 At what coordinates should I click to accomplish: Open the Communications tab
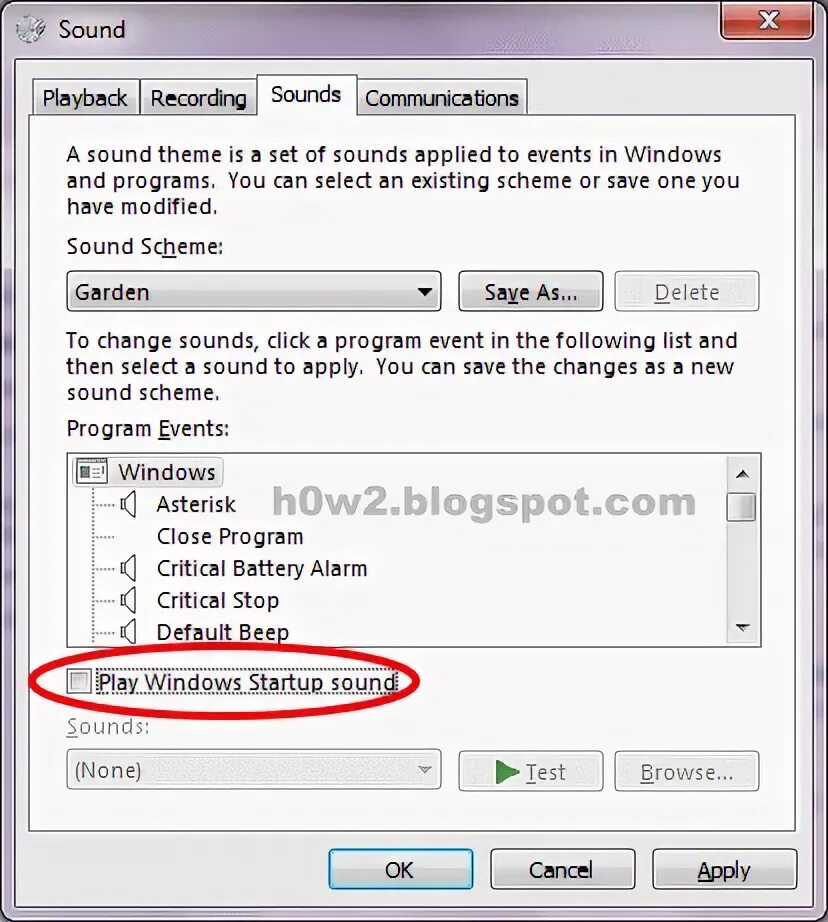click(x=442, y=98)
